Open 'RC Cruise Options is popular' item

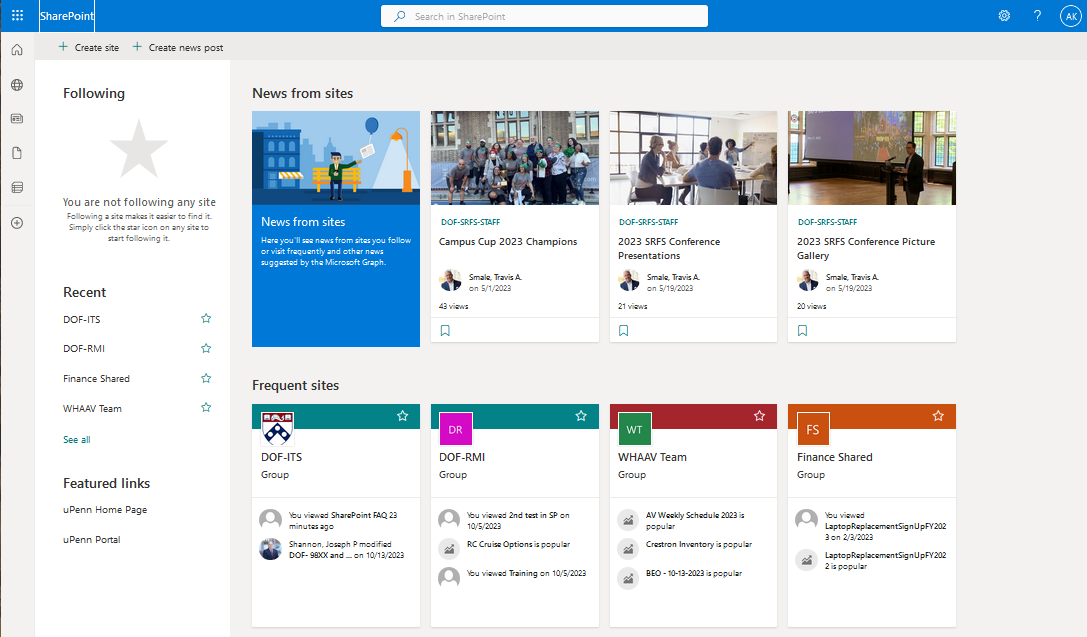coord(518,545)
